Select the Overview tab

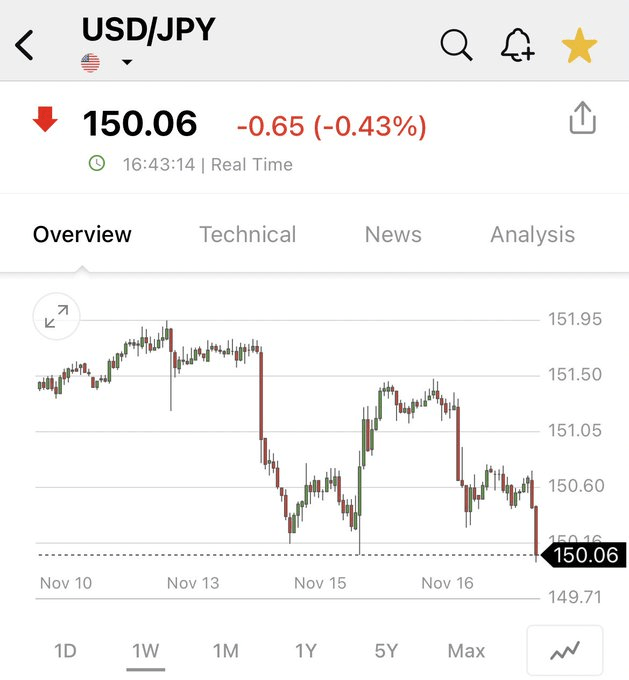coord(82,234)
